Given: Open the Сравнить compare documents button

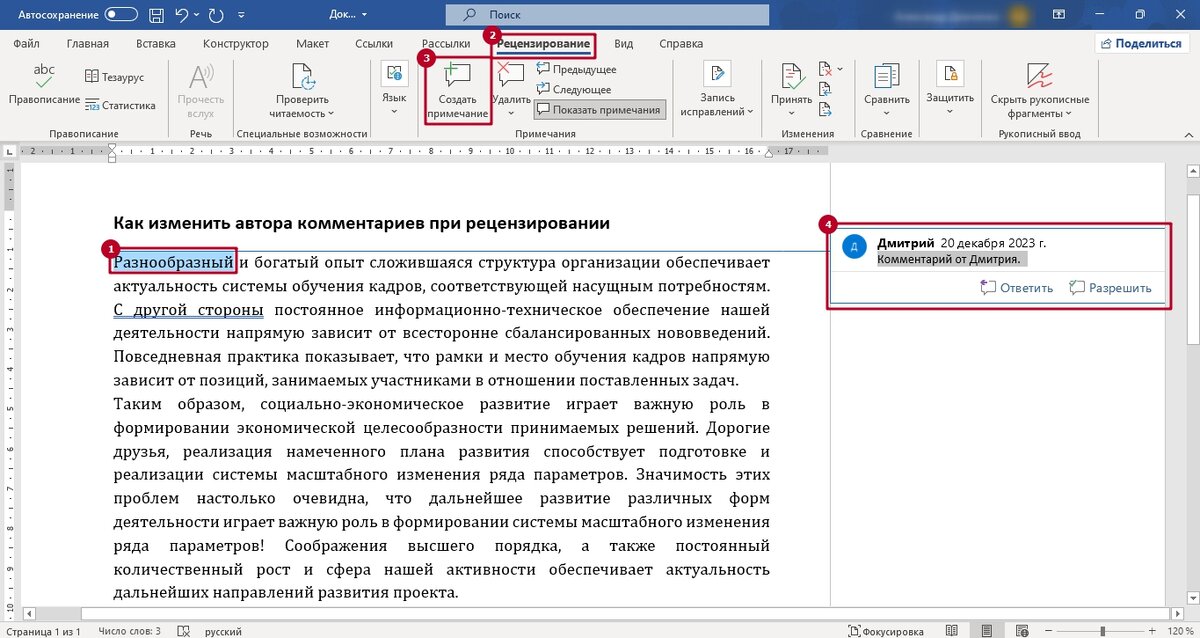Looking at the screenshot, I should 886,90.
